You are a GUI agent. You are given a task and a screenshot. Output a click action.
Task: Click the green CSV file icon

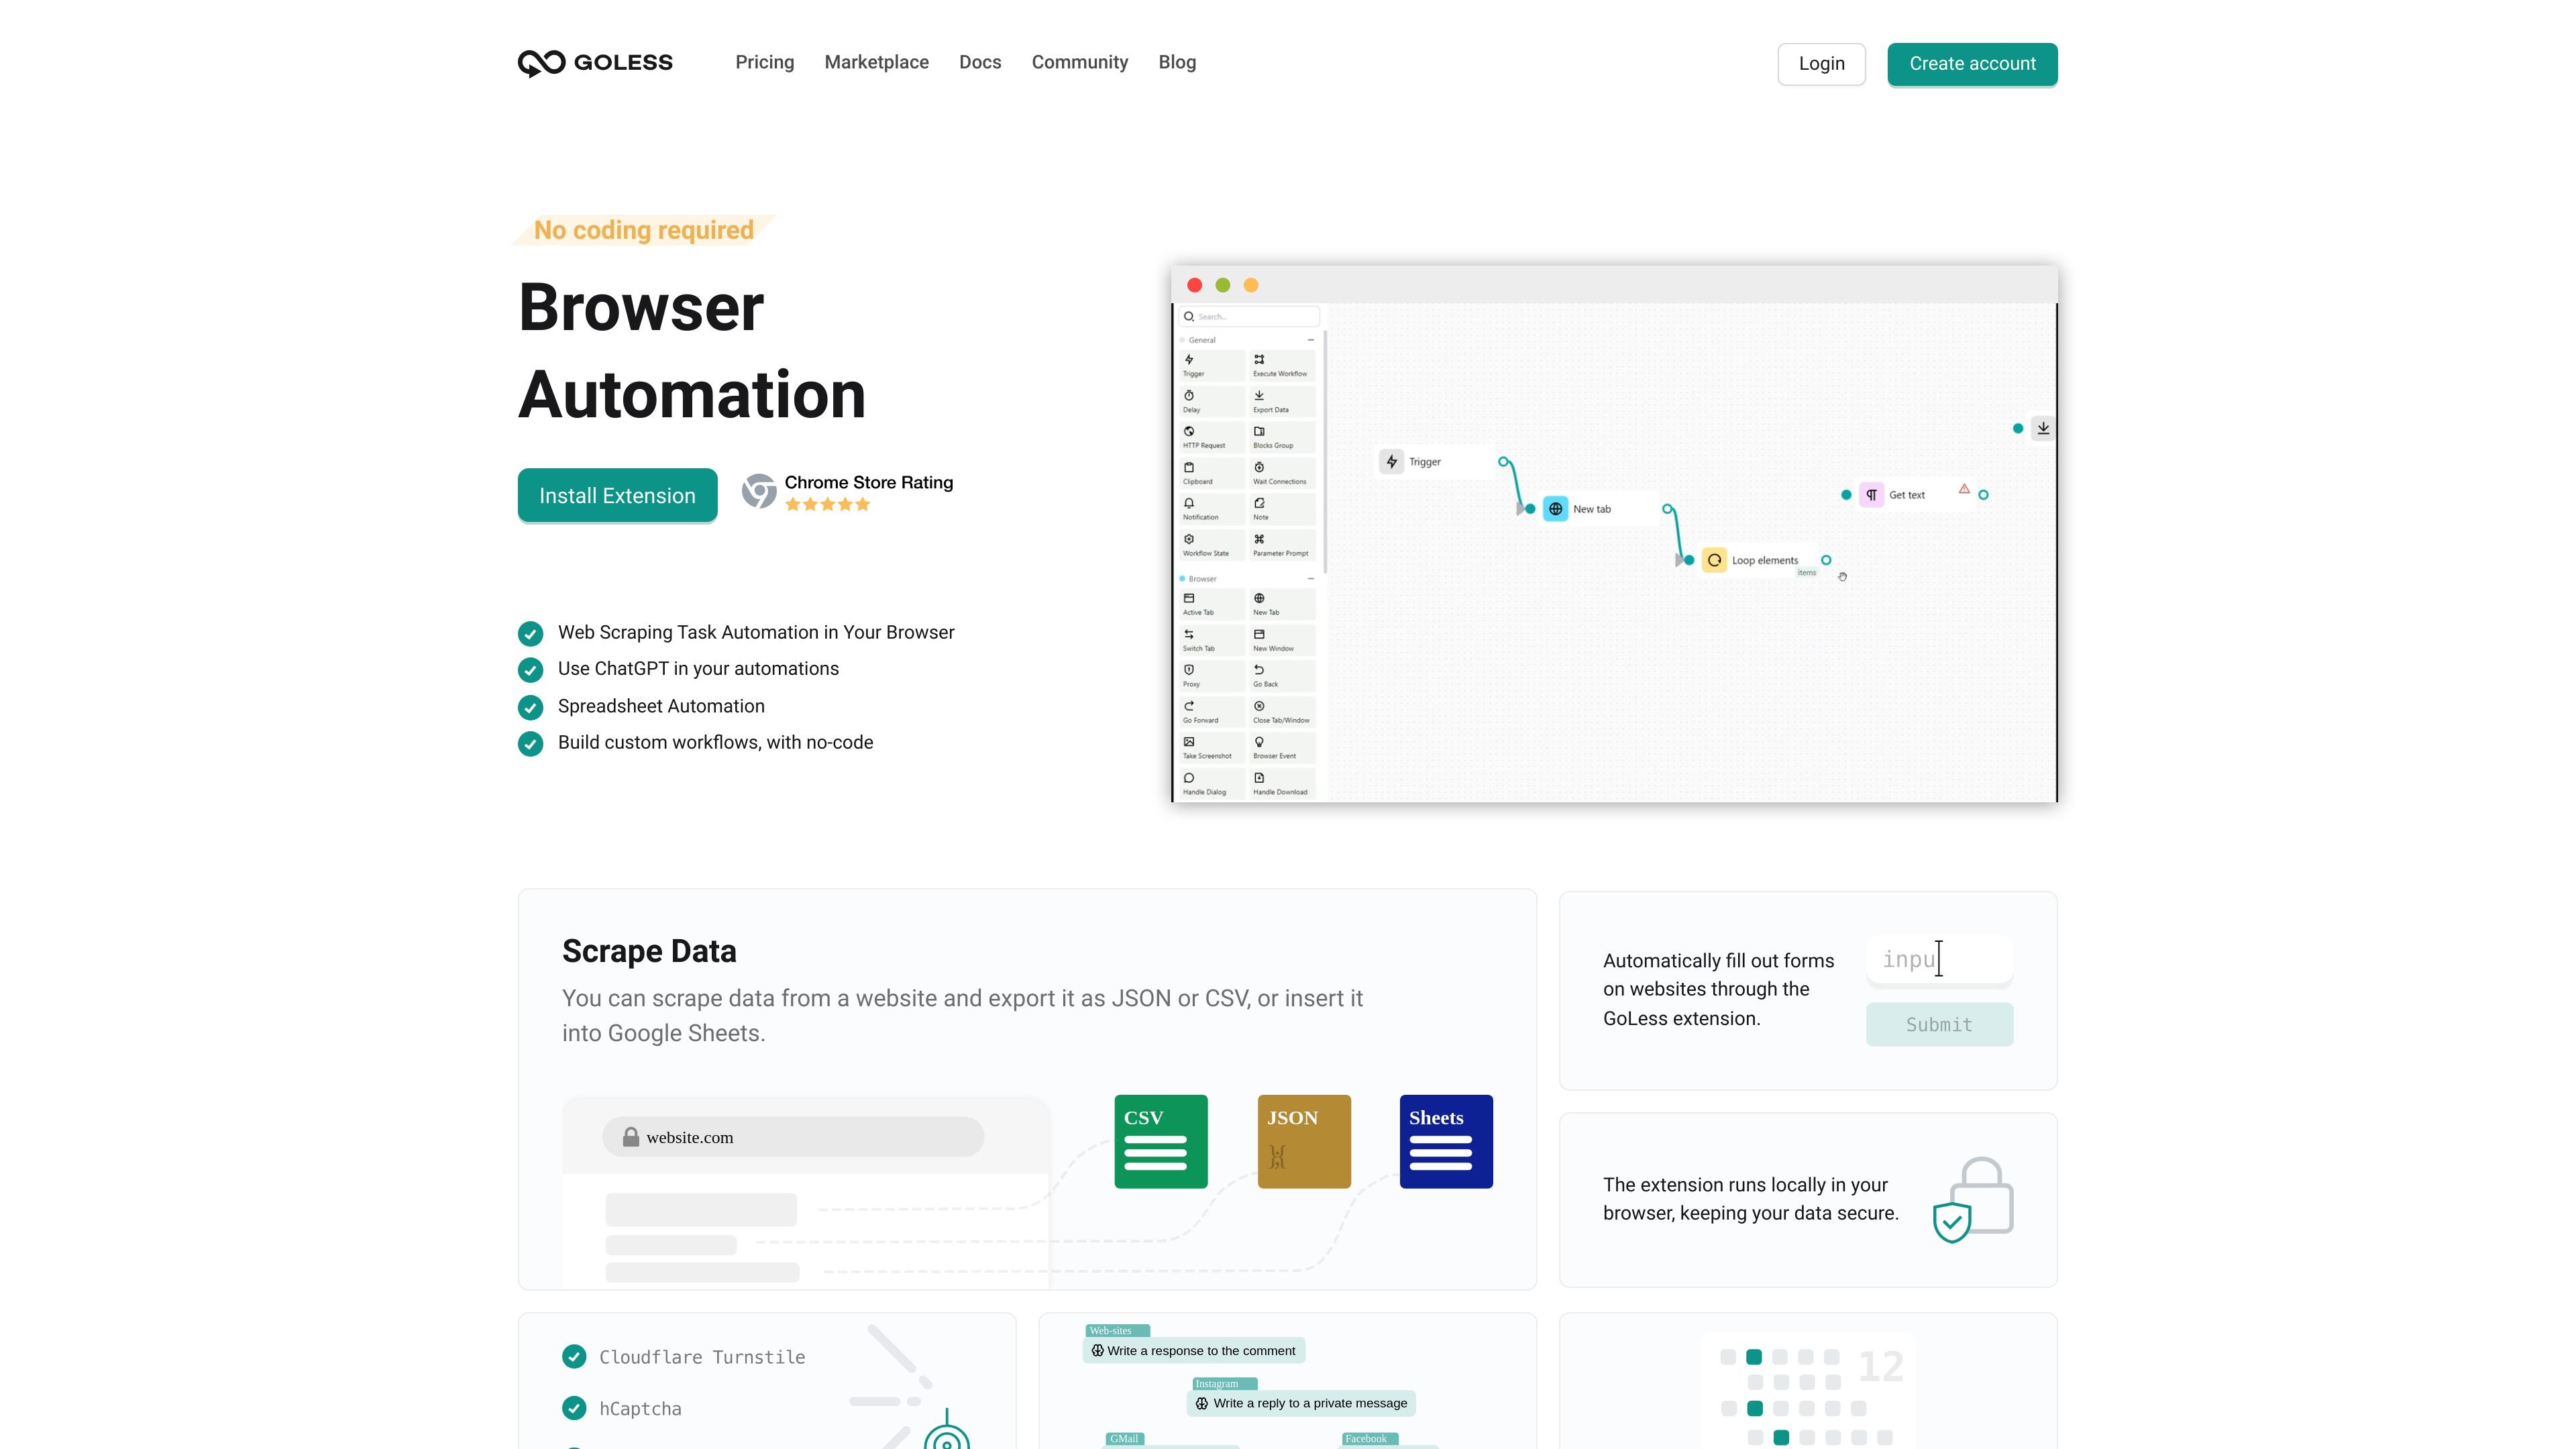coord(1161,1141)
